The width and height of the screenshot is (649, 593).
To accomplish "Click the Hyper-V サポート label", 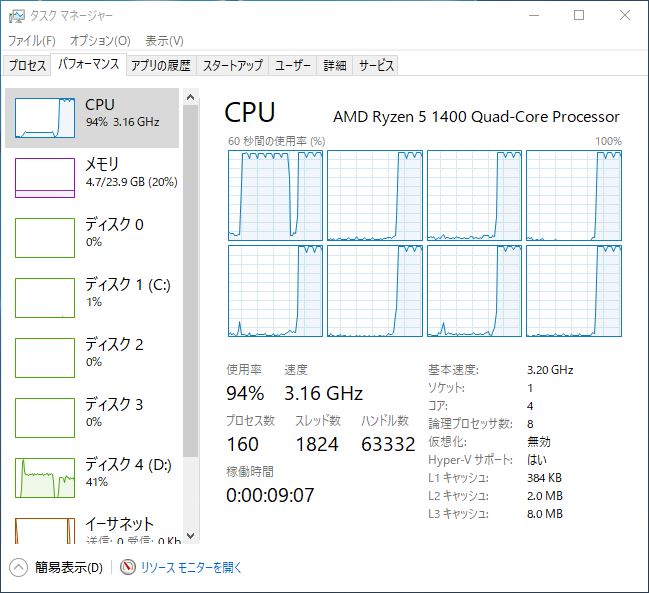I will [x=470, y=460].
